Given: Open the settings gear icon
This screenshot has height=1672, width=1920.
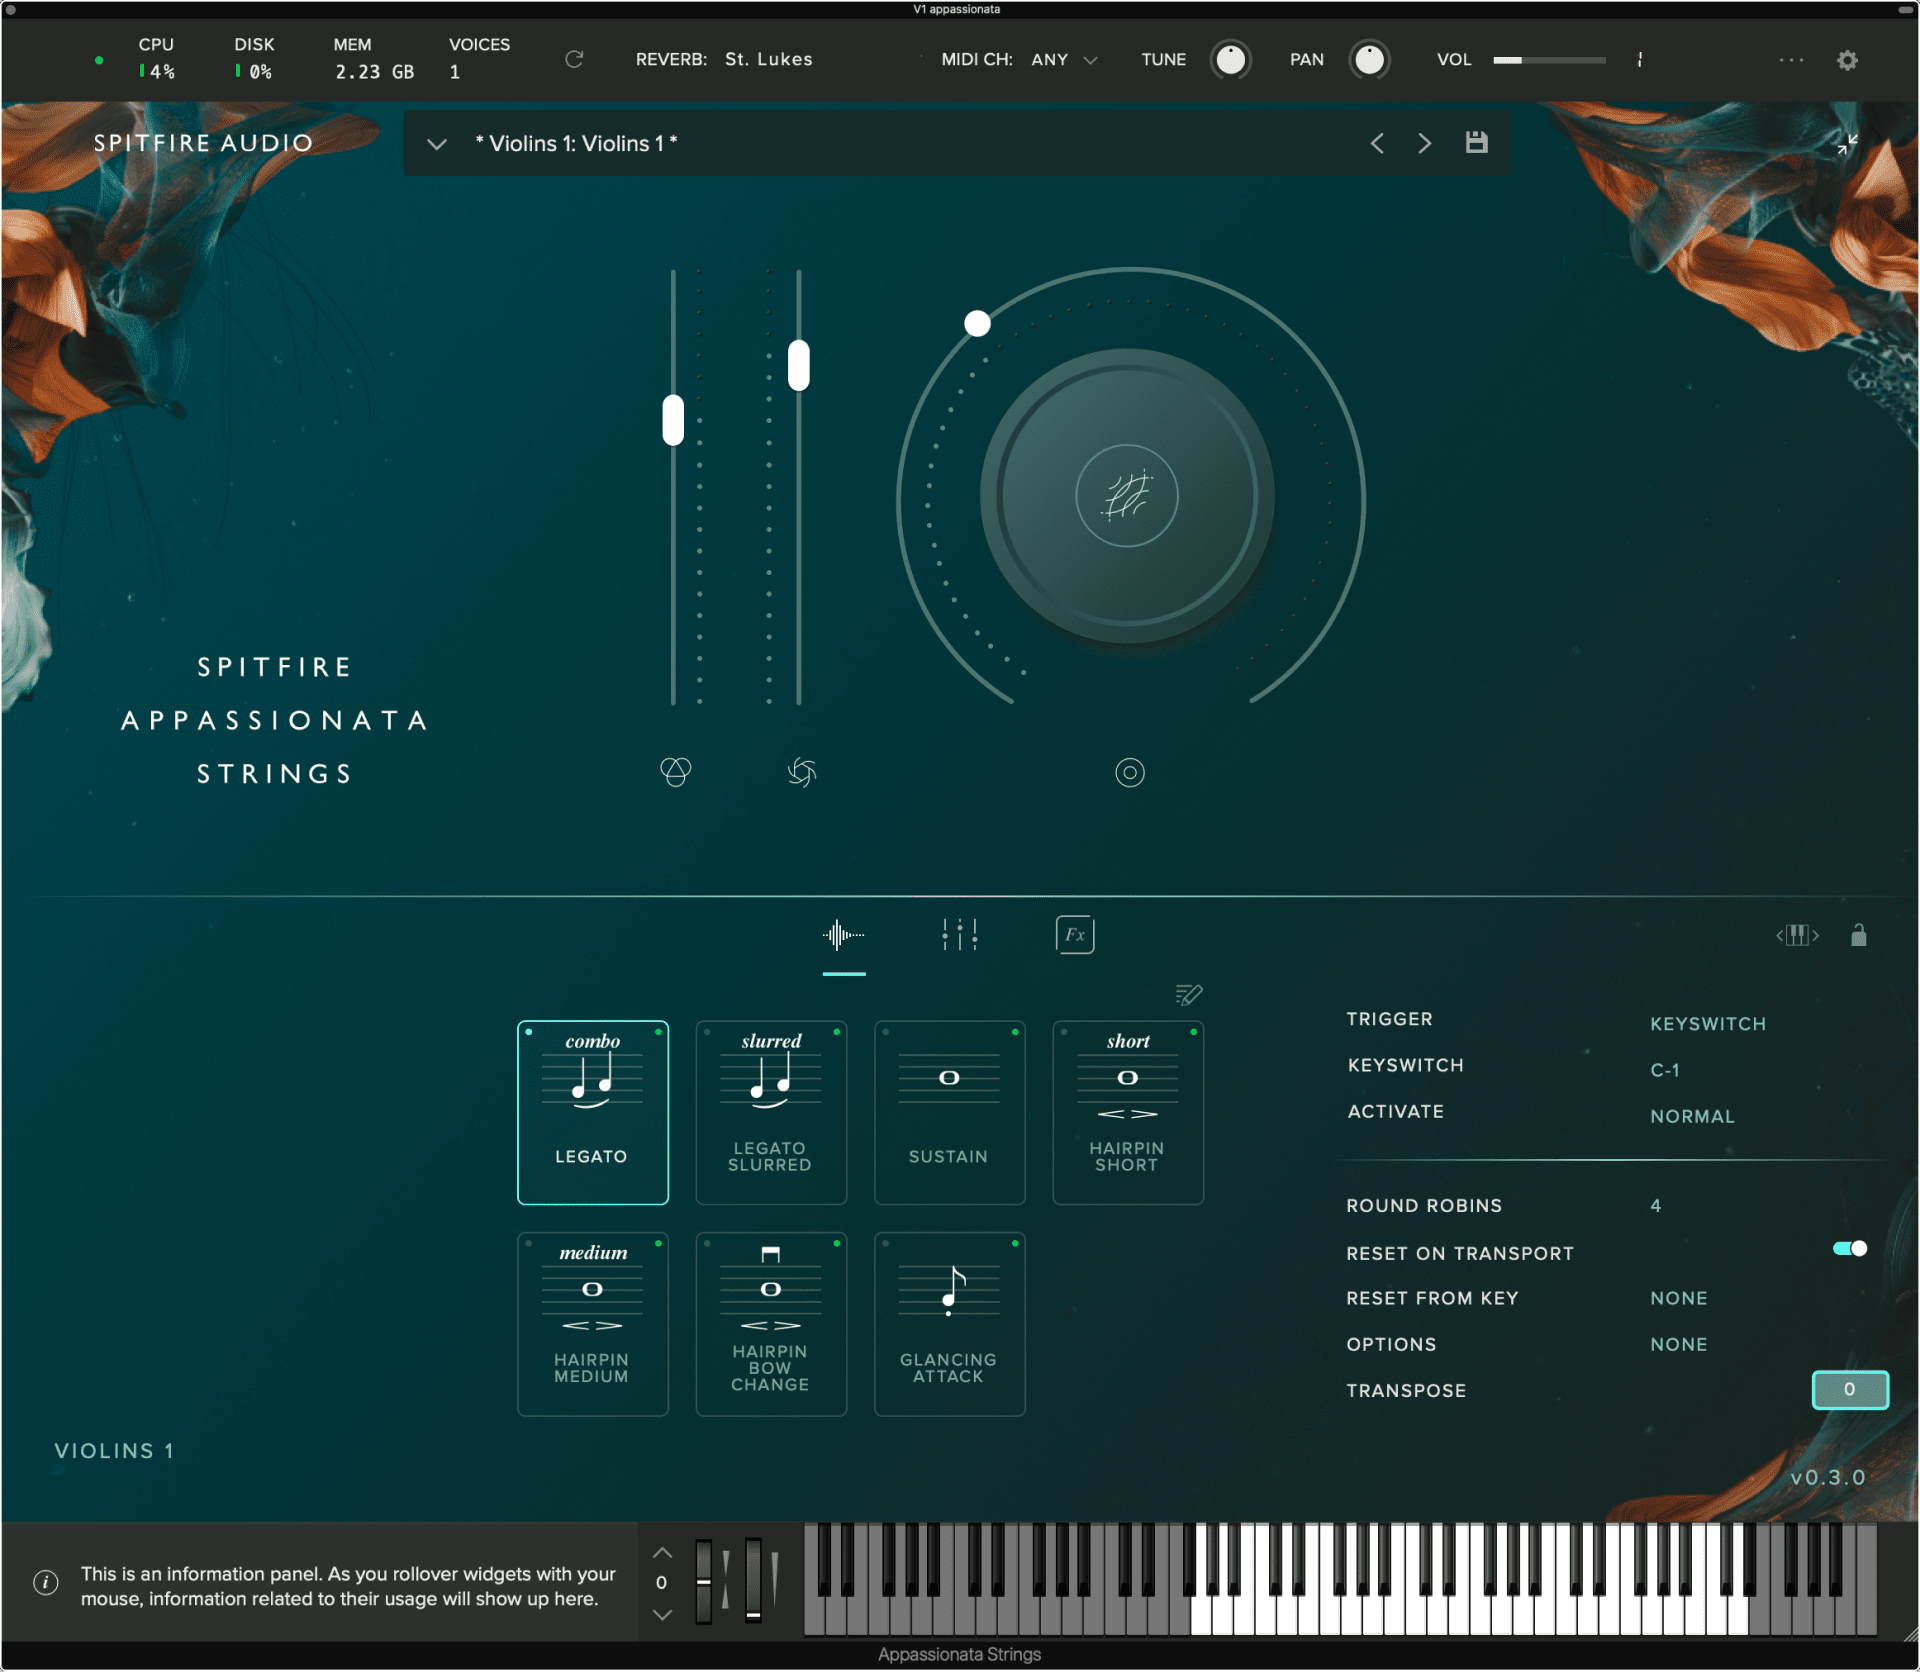Looking at the screenshot, I should [x=1847, y=60].
